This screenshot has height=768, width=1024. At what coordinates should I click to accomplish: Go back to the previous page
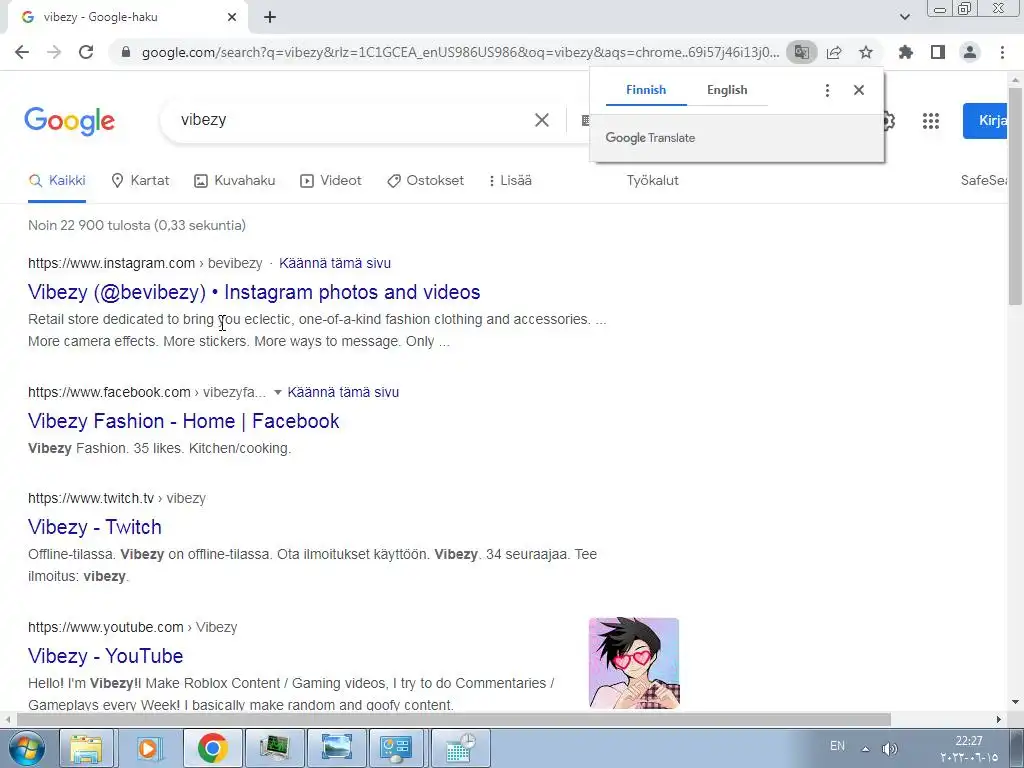tap(22, 52)
